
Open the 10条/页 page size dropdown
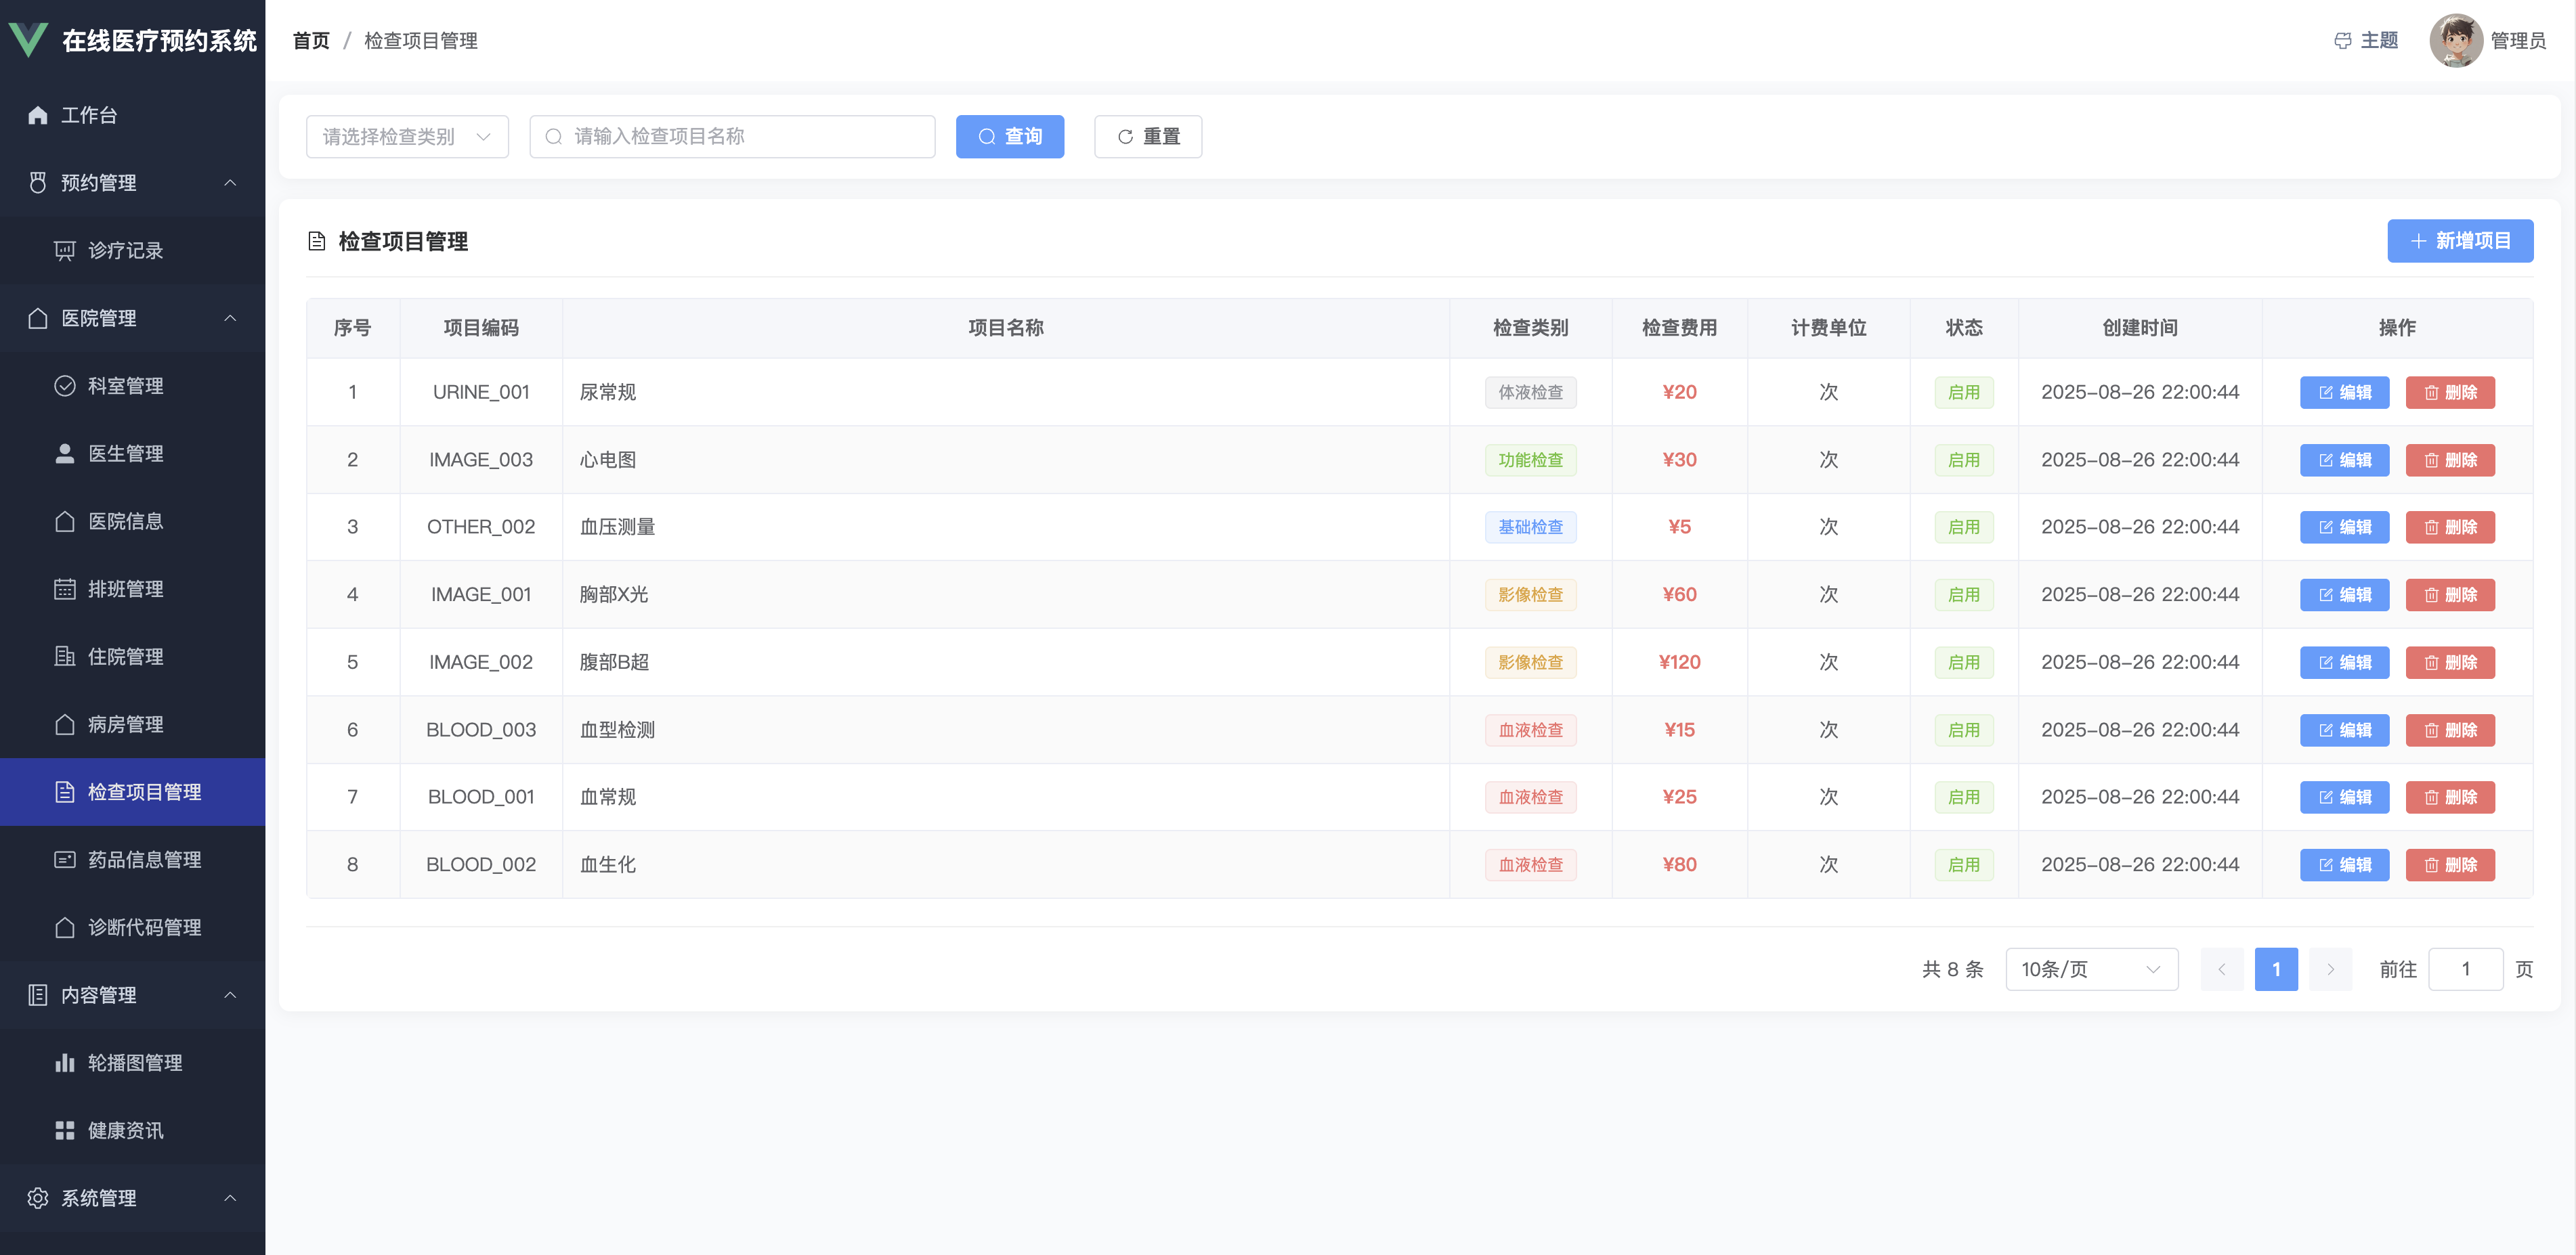[2091, 969]
